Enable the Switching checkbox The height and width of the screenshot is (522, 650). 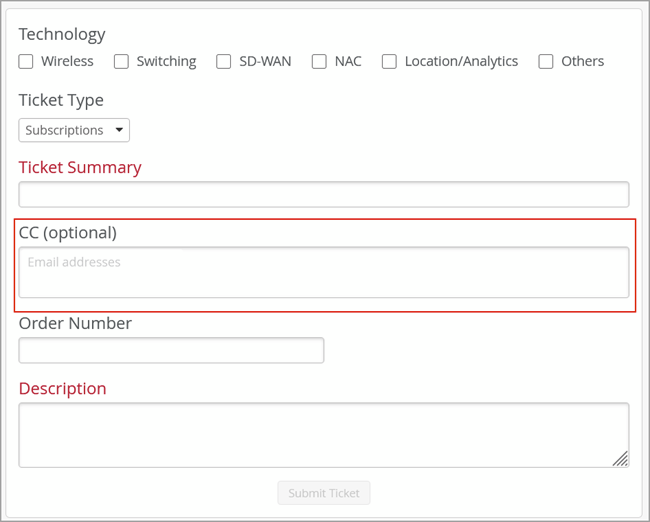click(x=121, y=62)
